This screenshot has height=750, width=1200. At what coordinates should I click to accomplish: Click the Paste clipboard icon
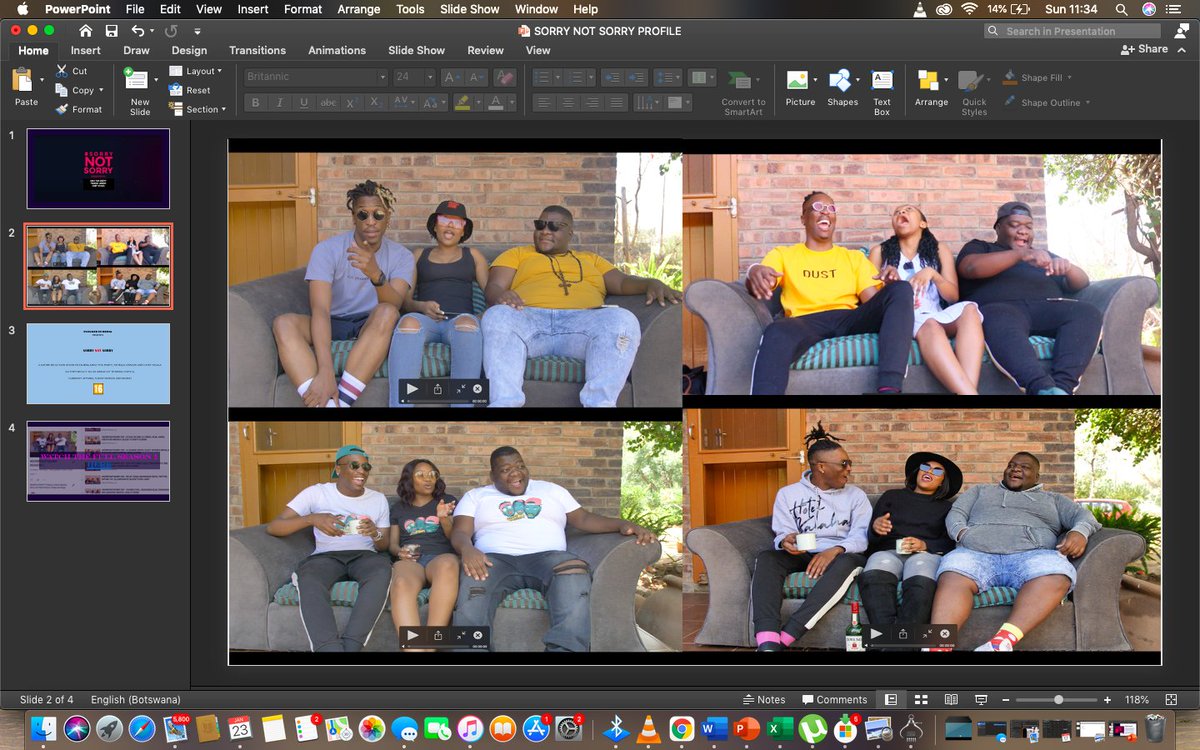point(24,80)
